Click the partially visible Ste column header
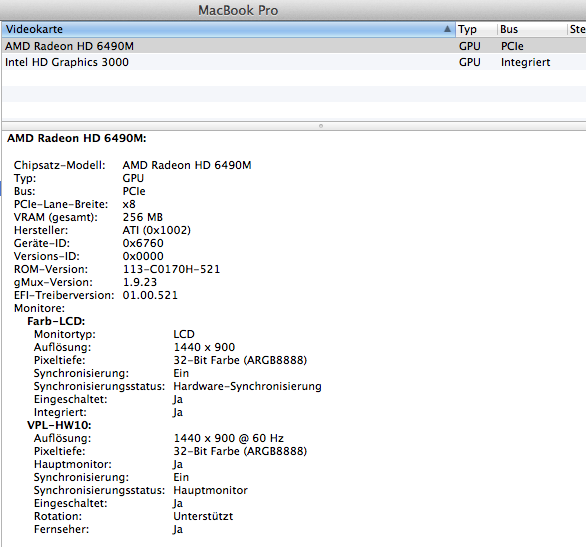Image resolution: width=586 pixels, height=547 pixels. click(x=577, y=29)
